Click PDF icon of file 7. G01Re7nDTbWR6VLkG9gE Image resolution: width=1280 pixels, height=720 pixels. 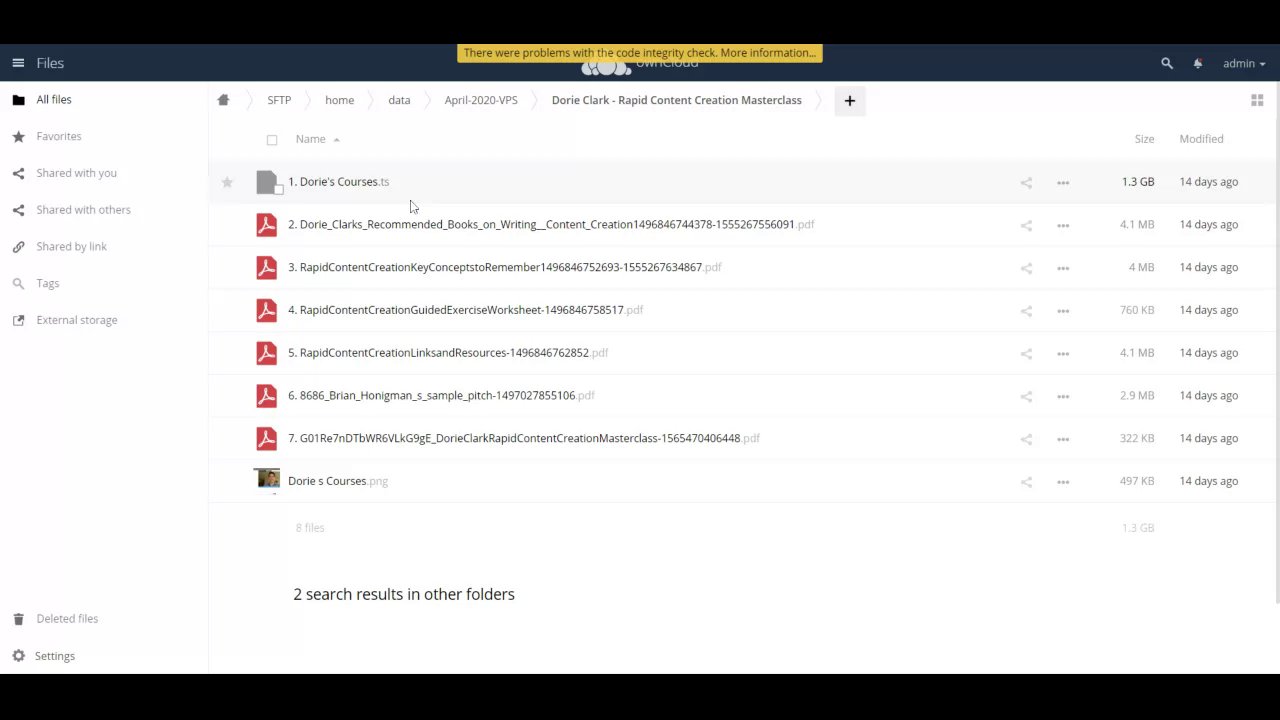(x=266, y=439)
